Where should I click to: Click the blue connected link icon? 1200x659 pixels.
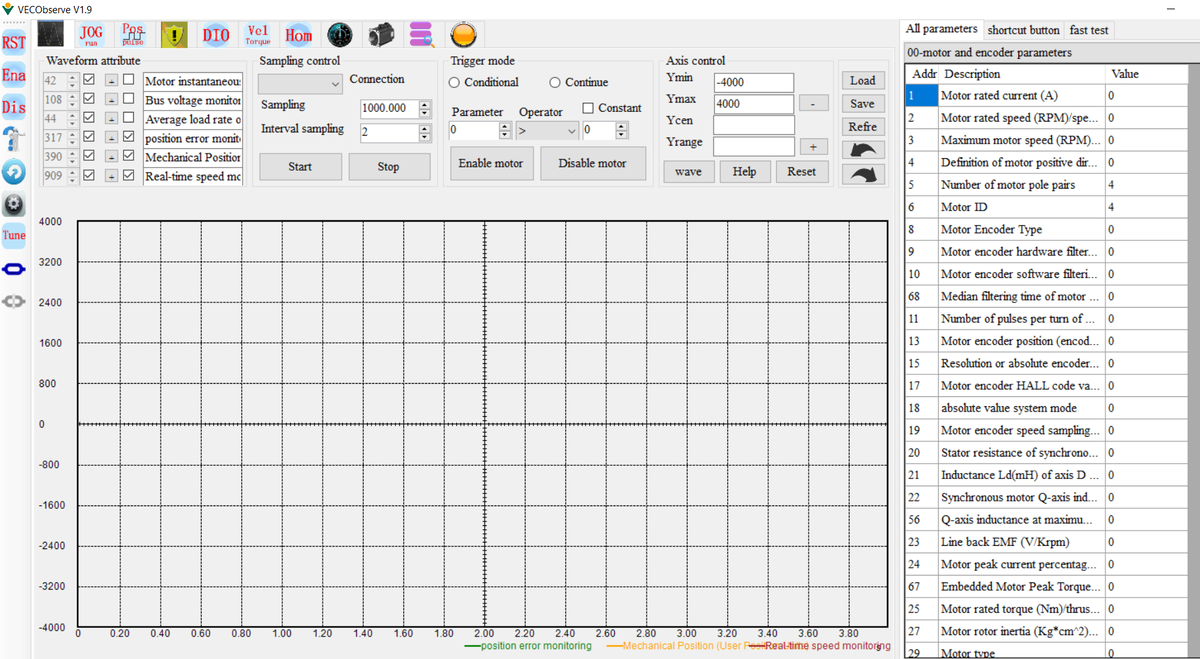pos(14,269)
